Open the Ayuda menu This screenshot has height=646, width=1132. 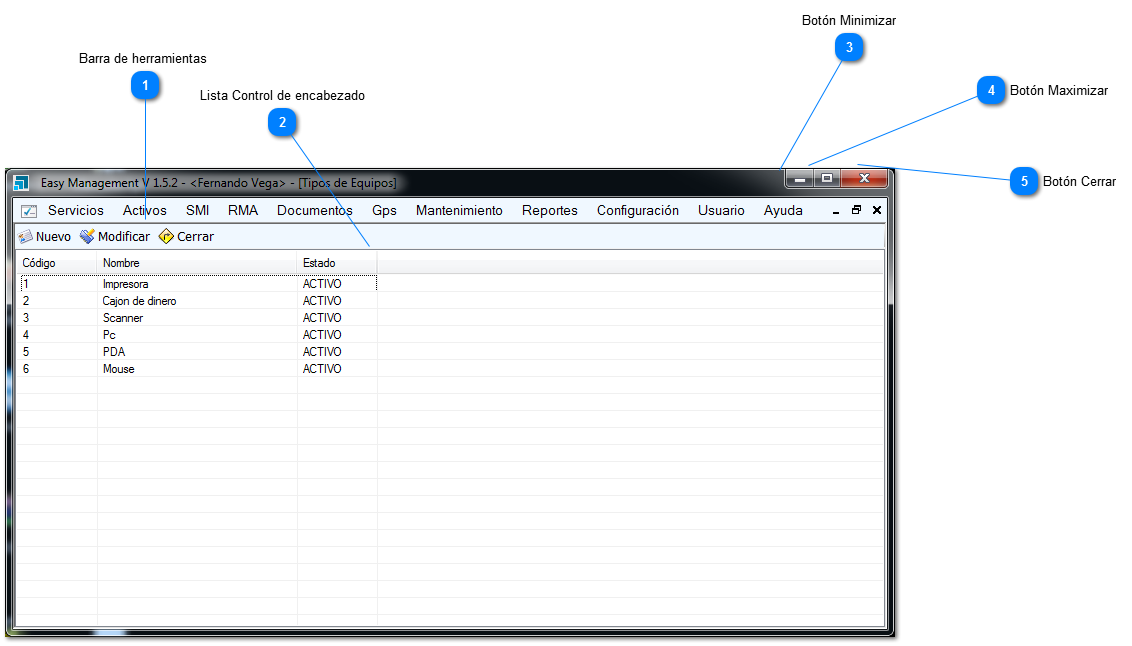(x=783, y=211)
